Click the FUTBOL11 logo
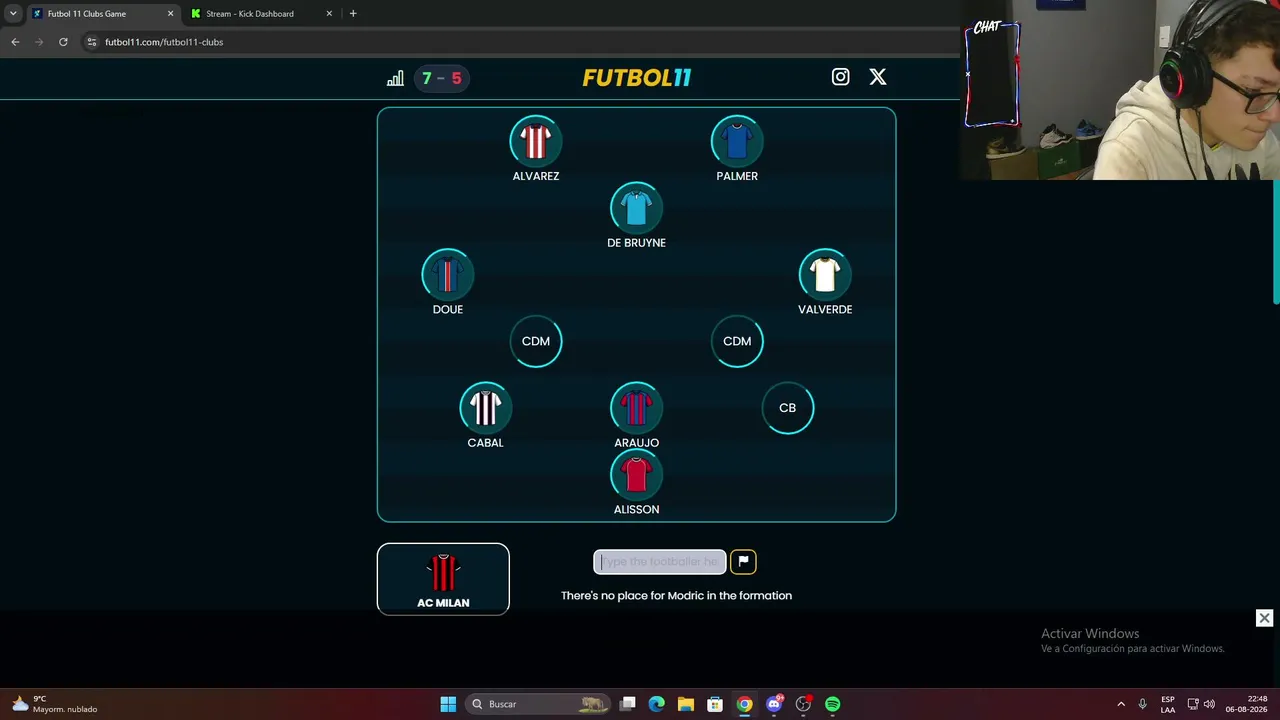This screenshot has width=1280, height=720. tap(637, 78)
